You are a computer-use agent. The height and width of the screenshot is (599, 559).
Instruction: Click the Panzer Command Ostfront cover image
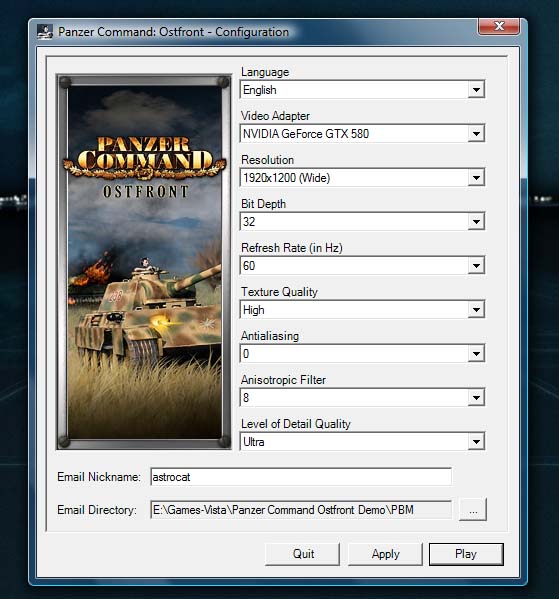pos(144,262)
